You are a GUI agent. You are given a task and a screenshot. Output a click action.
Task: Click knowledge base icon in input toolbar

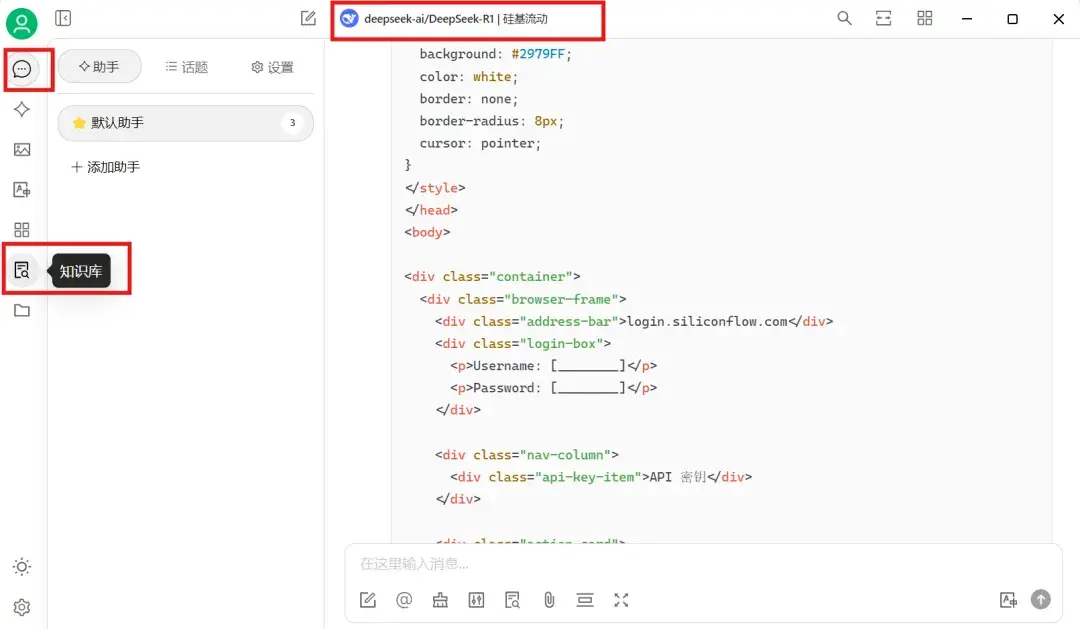pos(512,600)
